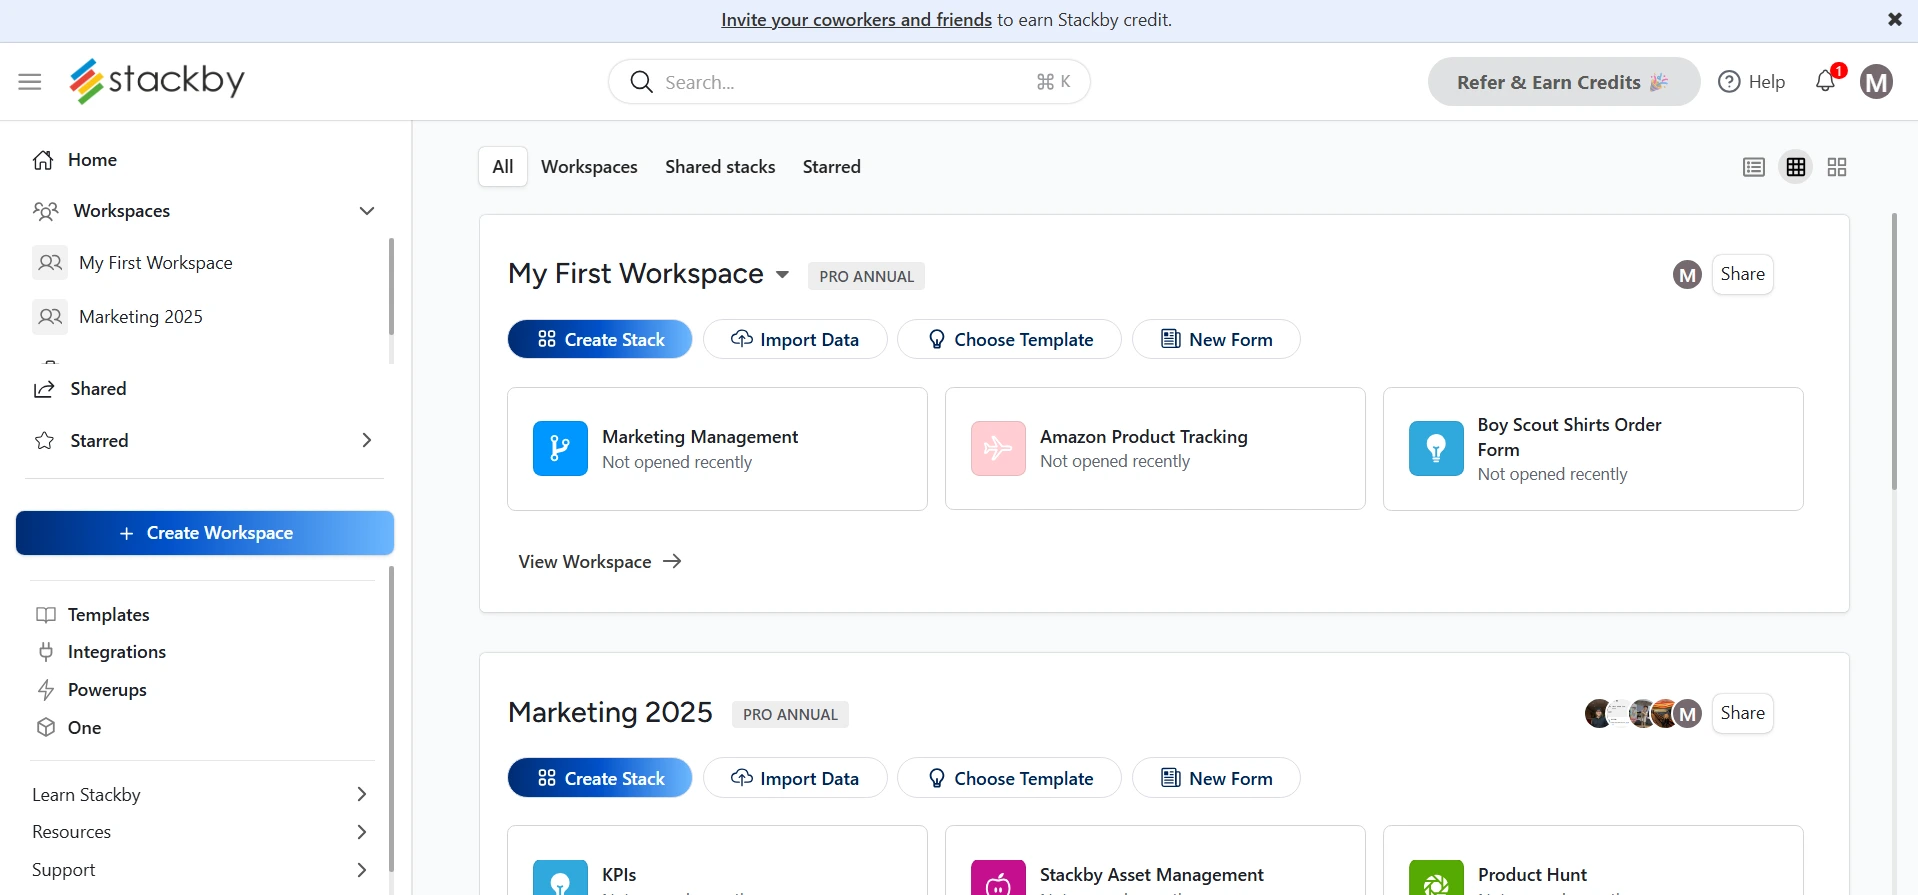The image size is (1918, 895).
Task: Open Integrations in sidebar
Action: pos(117,652)
